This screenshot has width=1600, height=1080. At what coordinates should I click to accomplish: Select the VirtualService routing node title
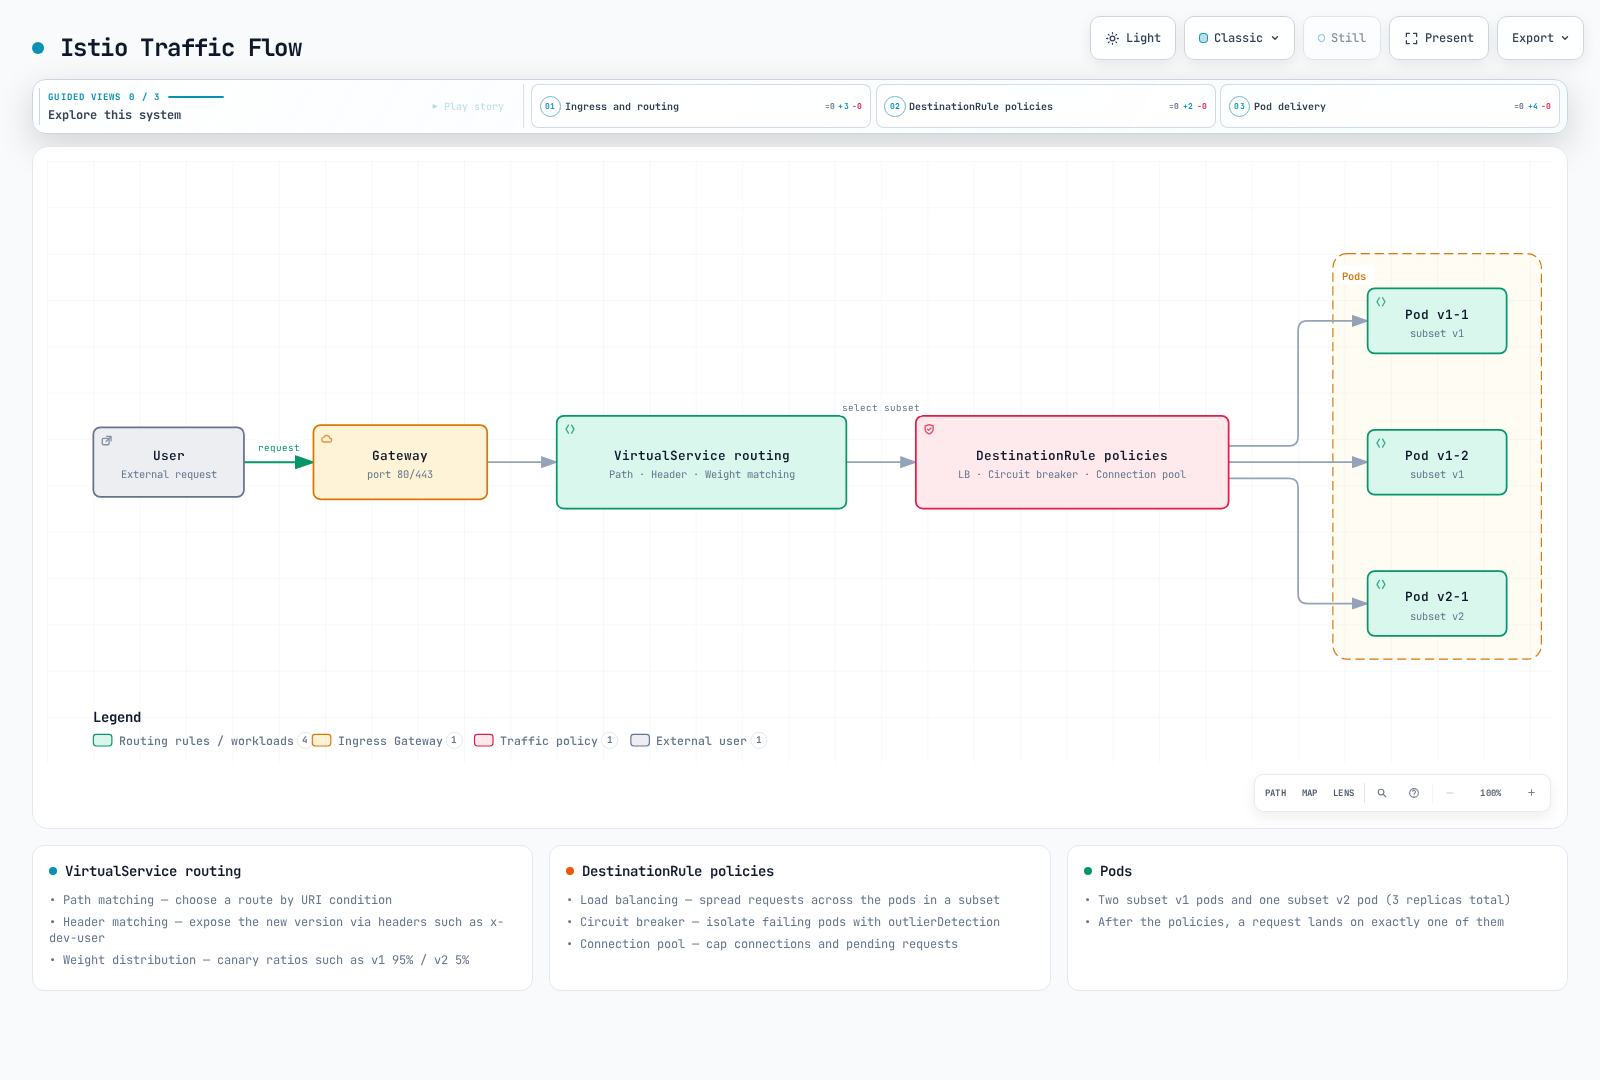702,455
